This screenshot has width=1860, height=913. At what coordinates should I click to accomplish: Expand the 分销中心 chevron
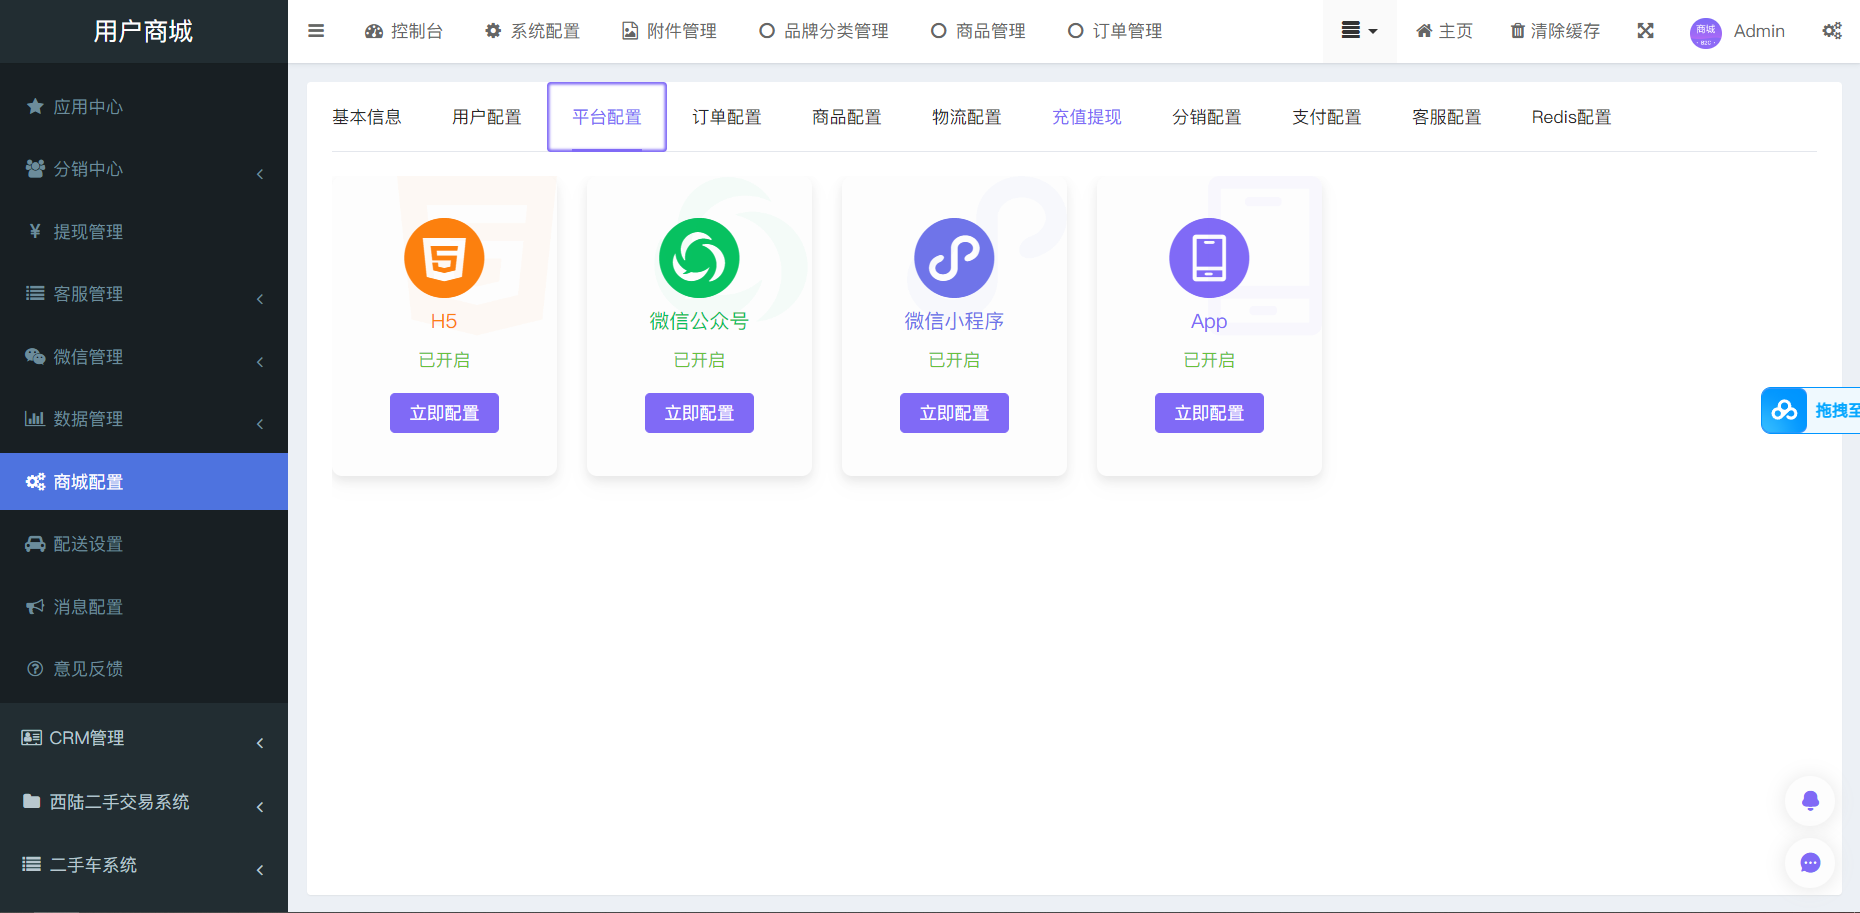[x=260, y=174]
